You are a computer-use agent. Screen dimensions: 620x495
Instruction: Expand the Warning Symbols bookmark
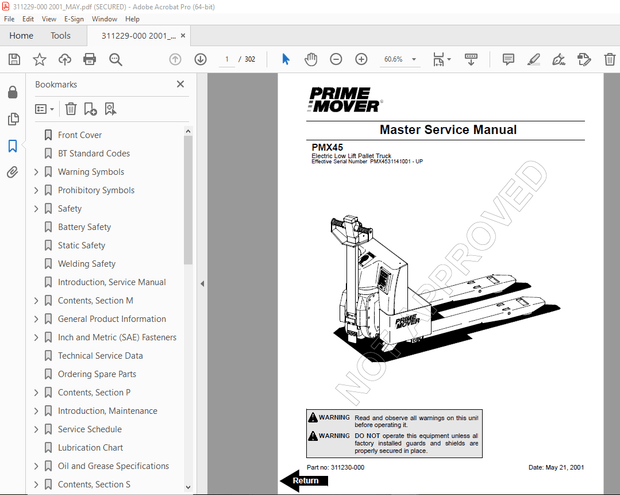[x=36, y=172]
